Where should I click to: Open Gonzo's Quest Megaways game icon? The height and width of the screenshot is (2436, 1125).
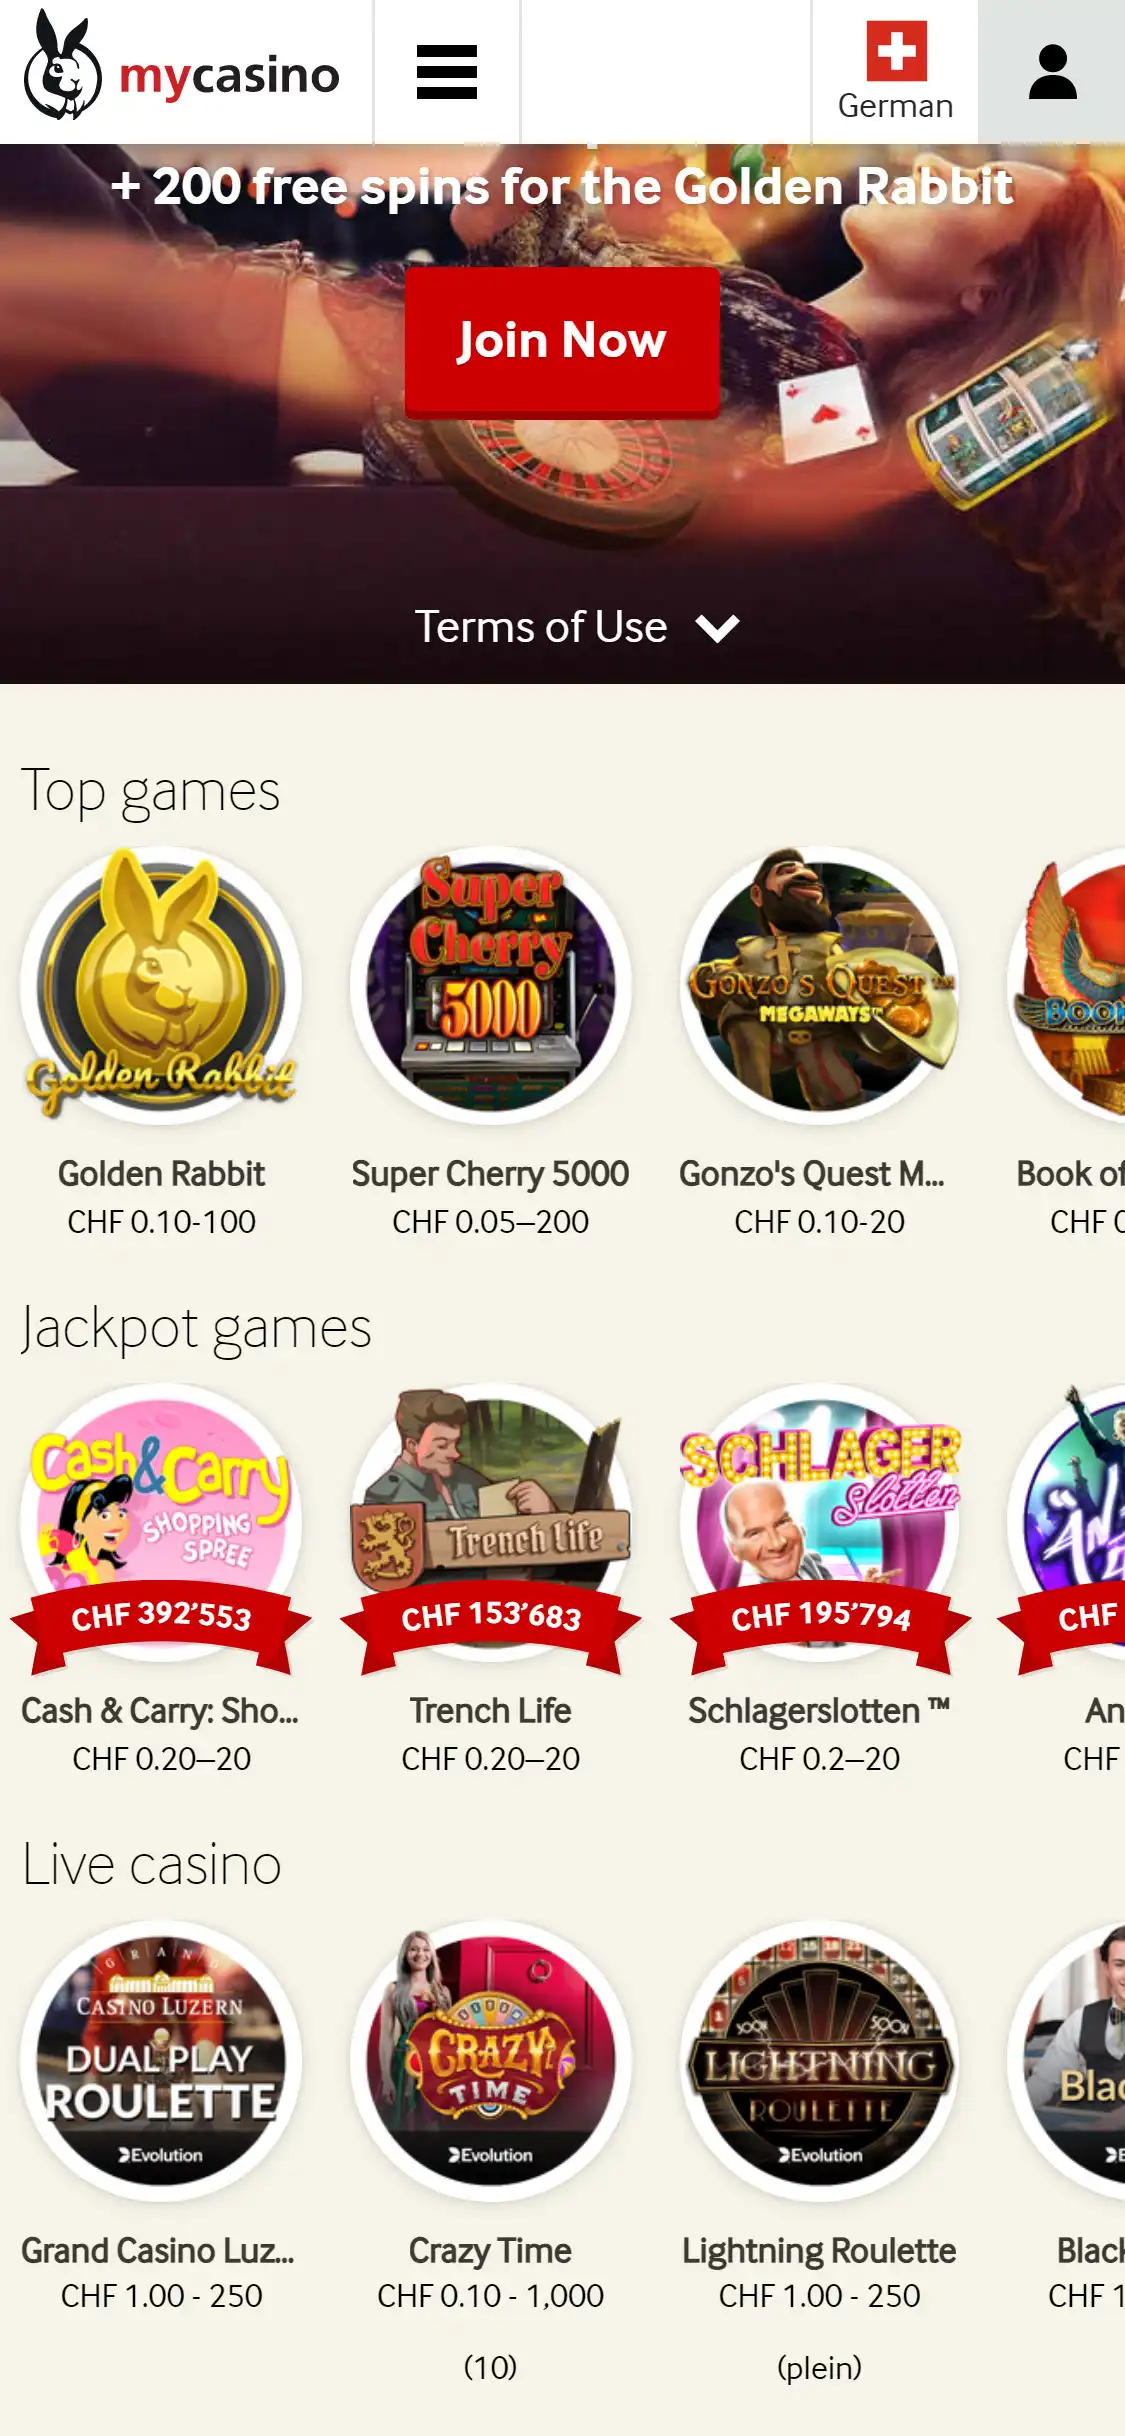point(819,985)
